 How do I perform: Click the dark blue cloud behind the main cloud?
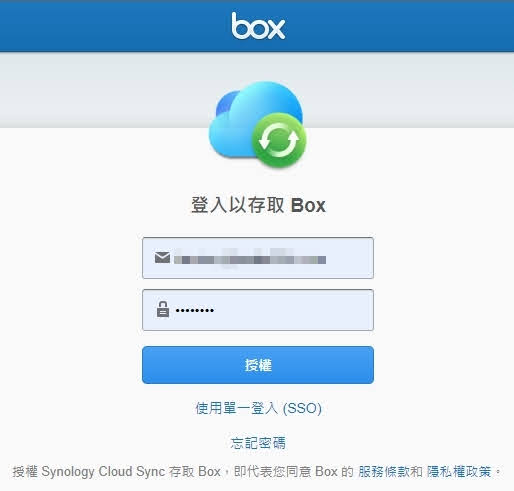coord(223,104)
